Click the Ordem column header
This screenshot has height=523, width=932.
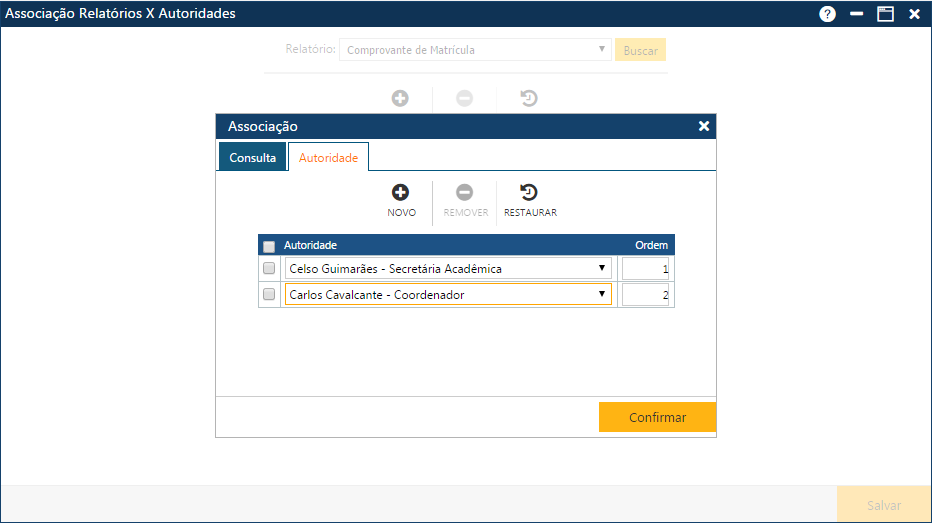[651, 245]
